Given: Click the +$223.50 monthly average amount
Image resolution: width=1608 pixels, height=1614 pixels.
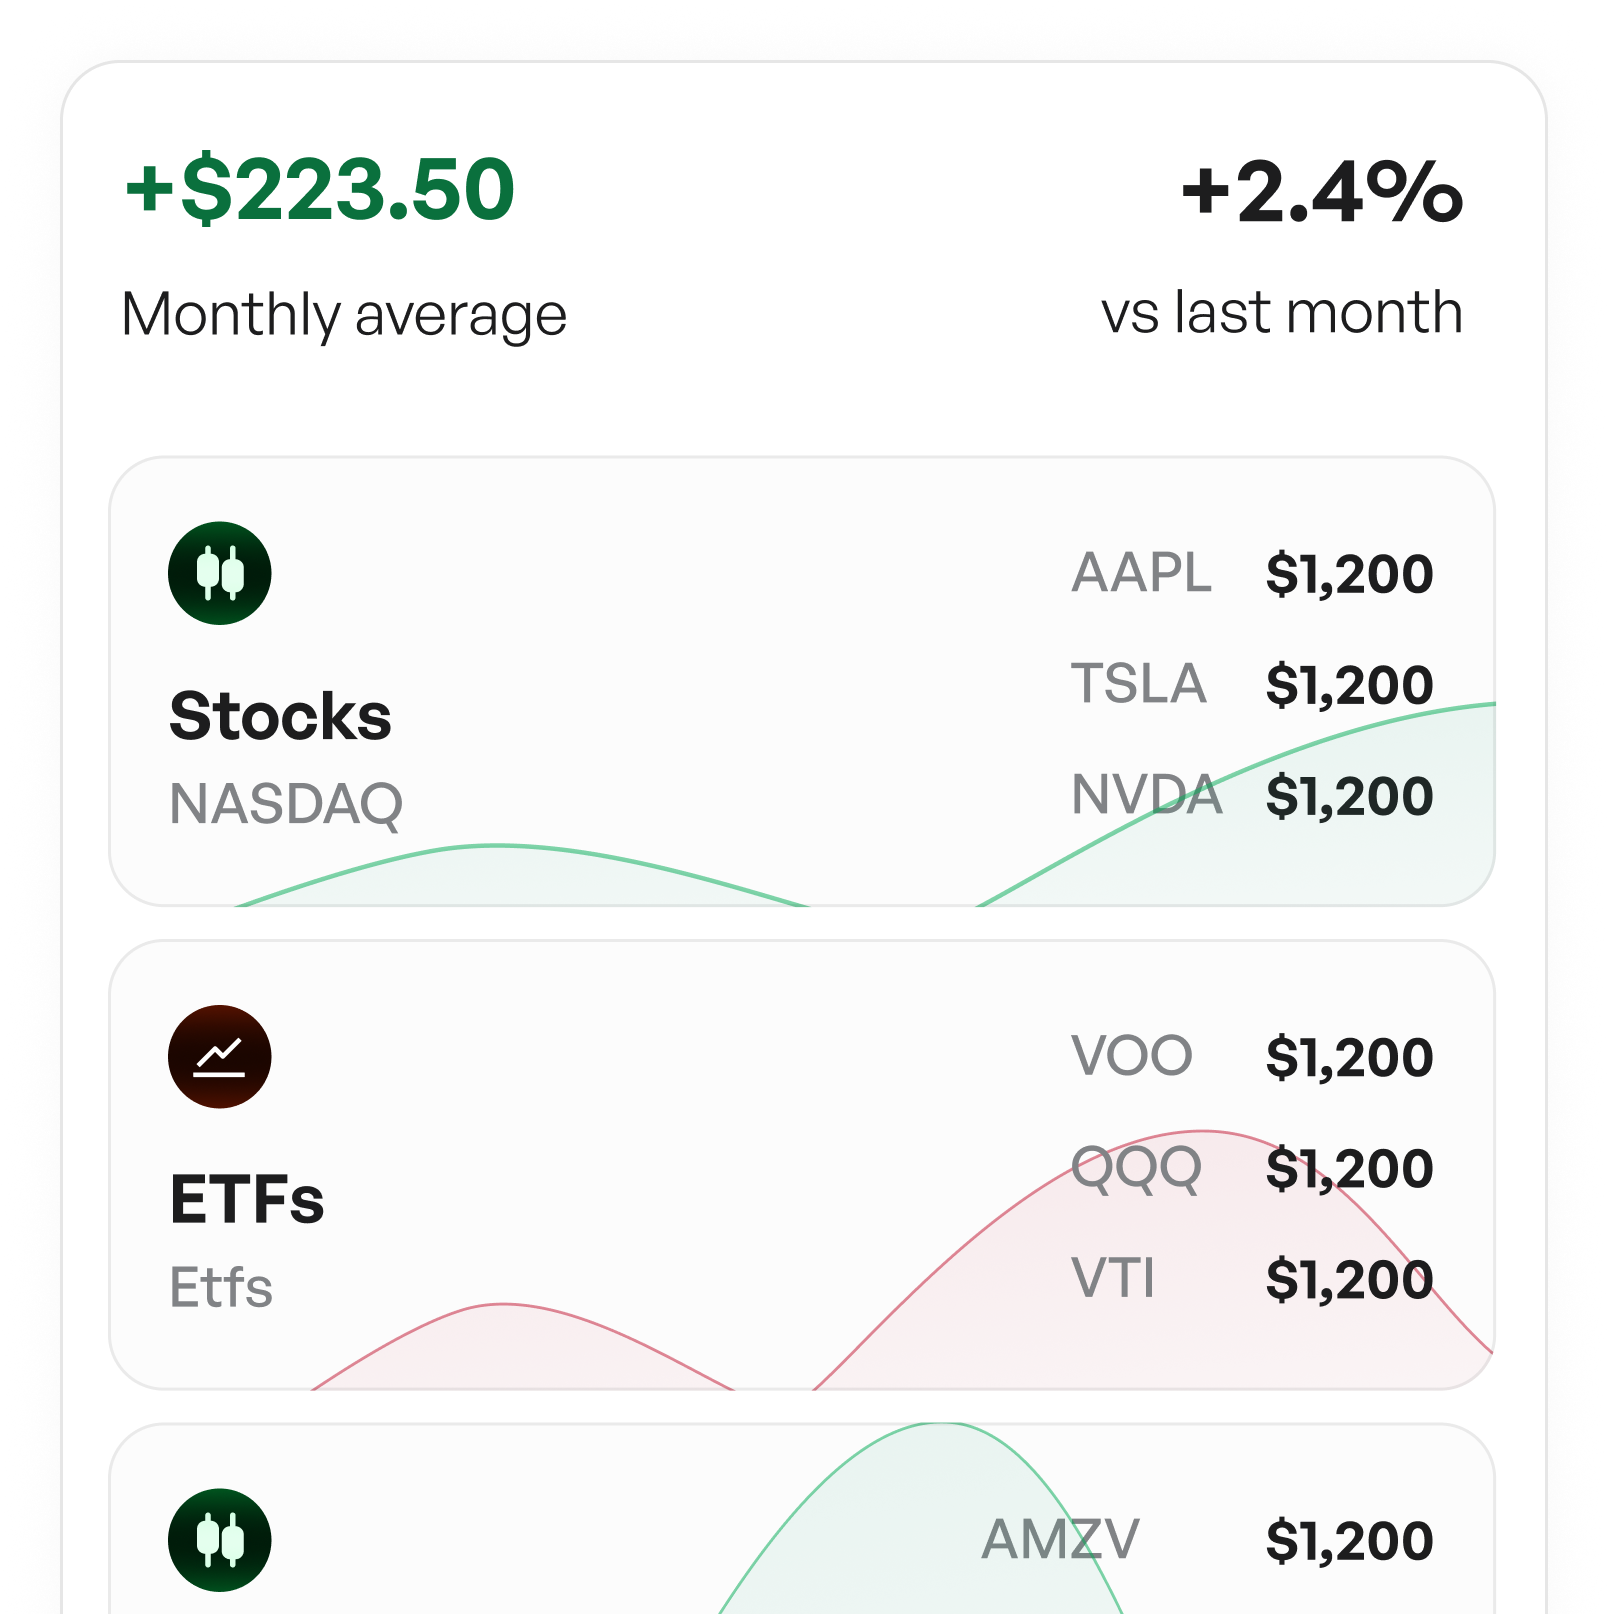Looking at the screenshot, I should 319,188.
